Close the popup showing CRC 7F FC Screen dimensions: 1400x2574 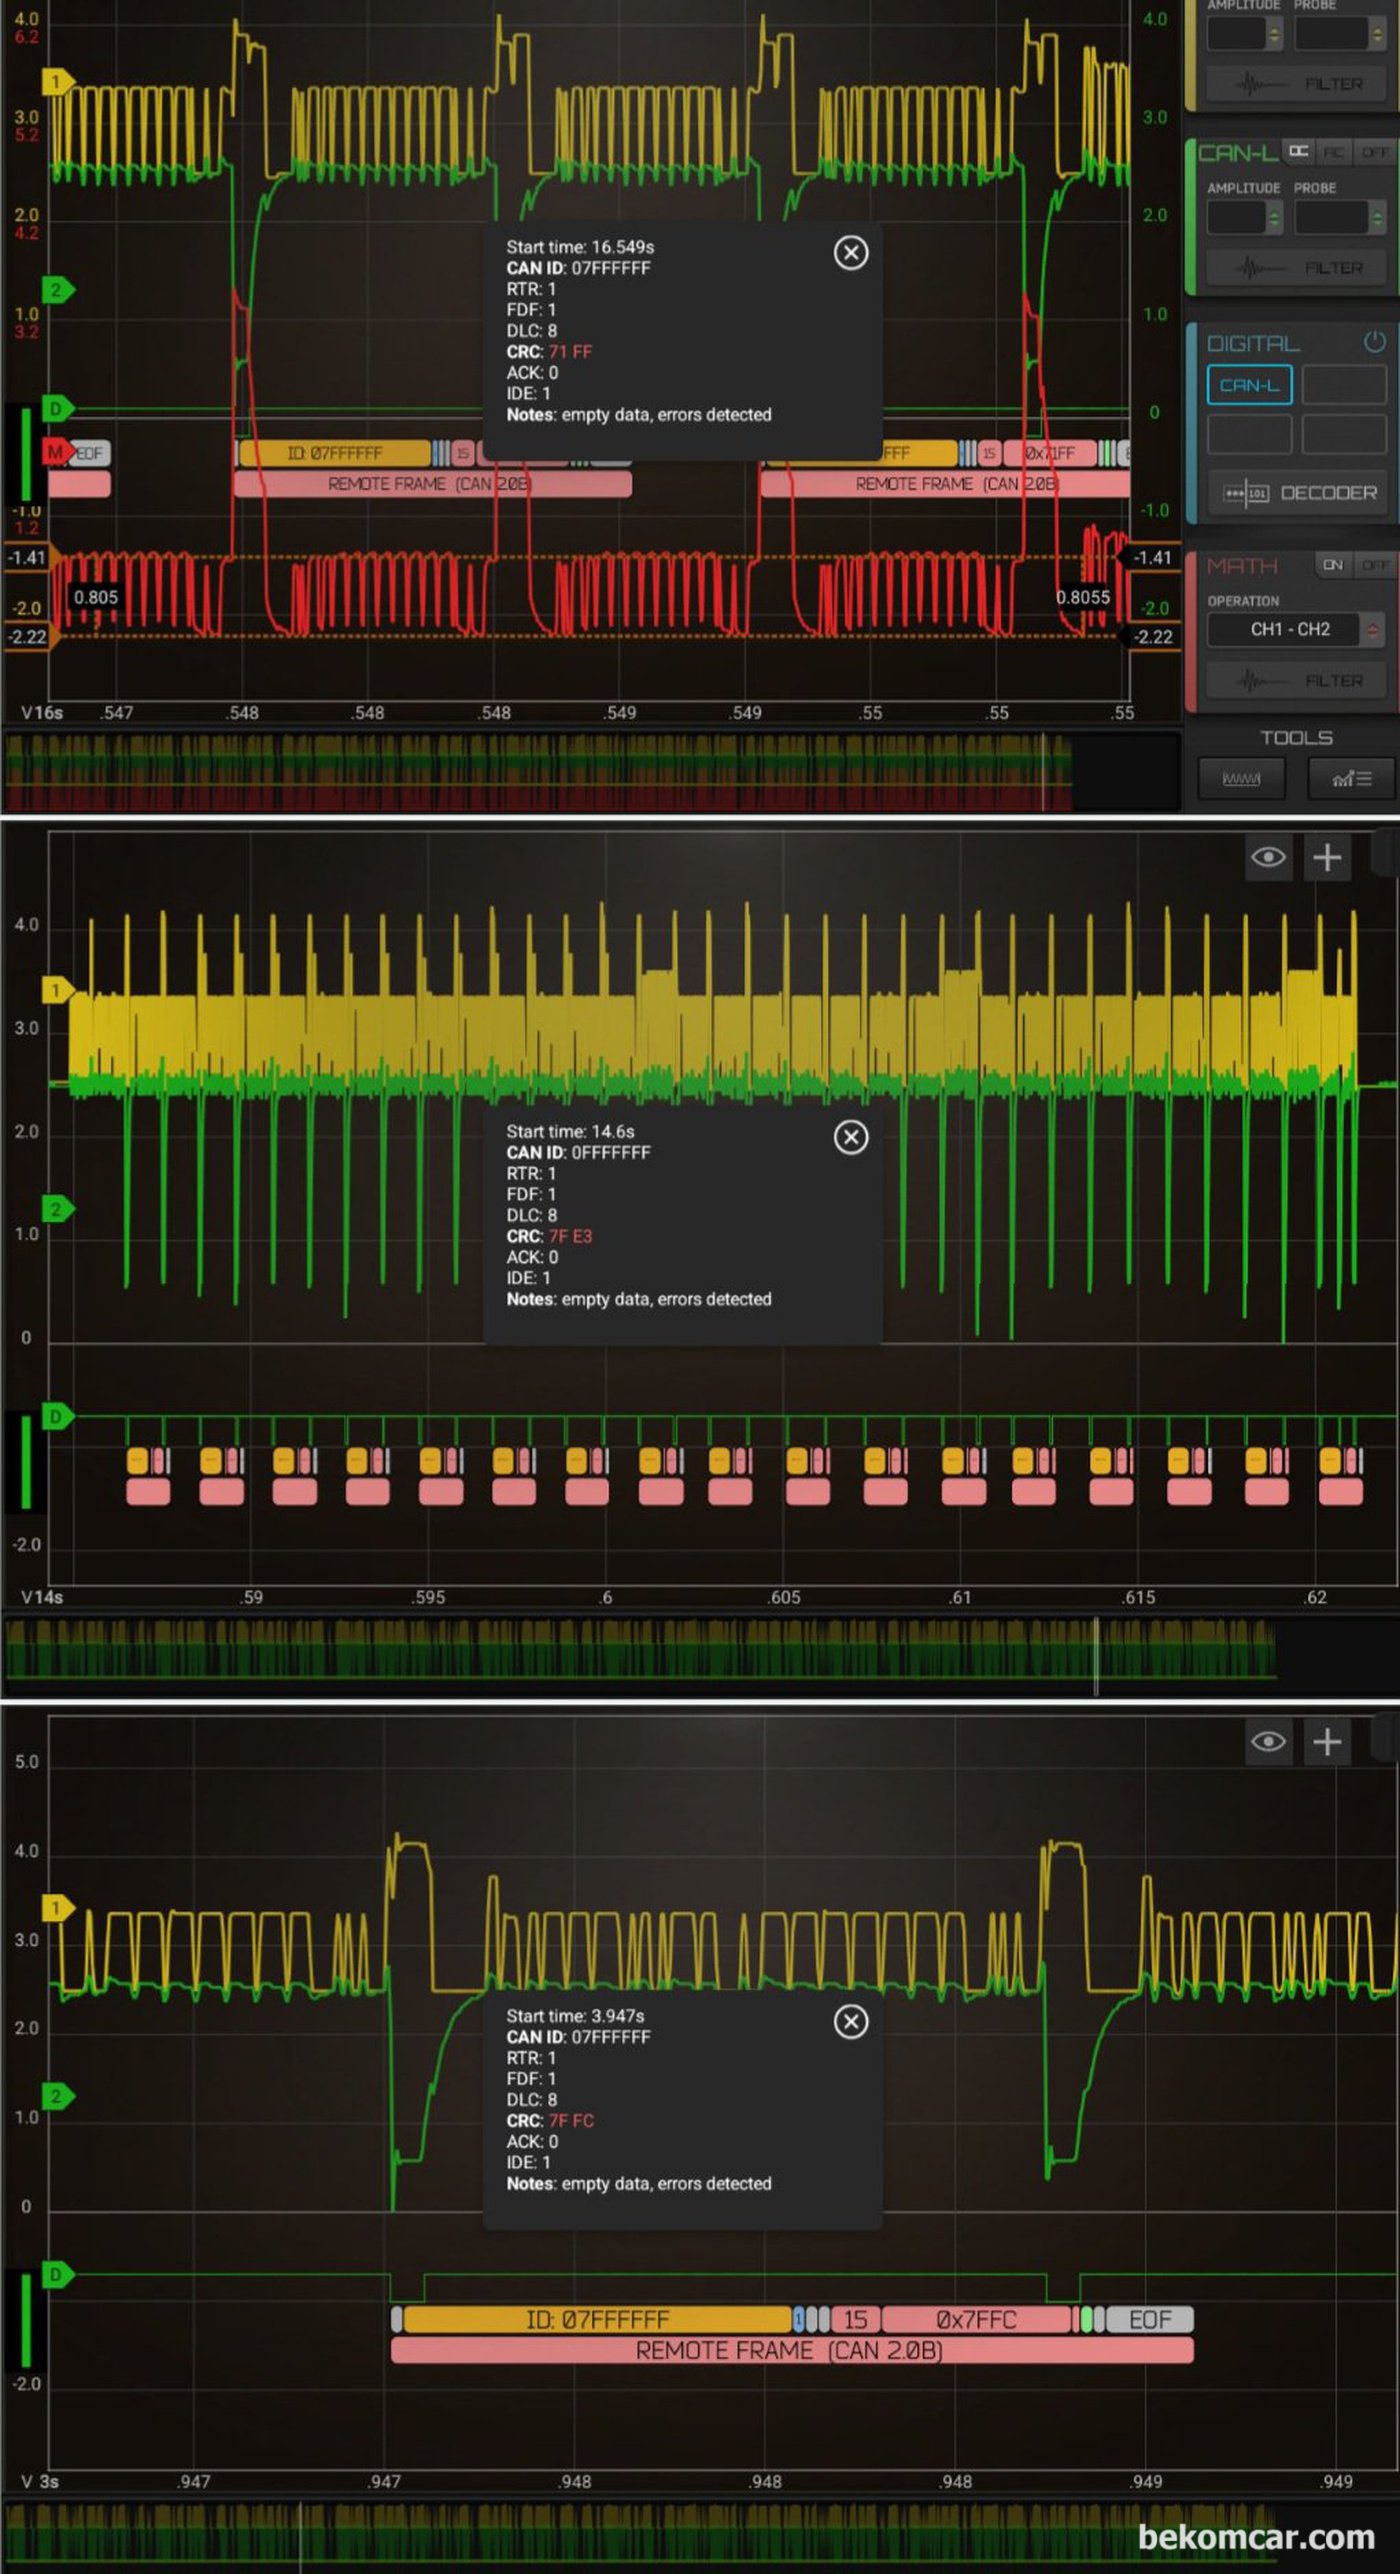pos(850,2021)
